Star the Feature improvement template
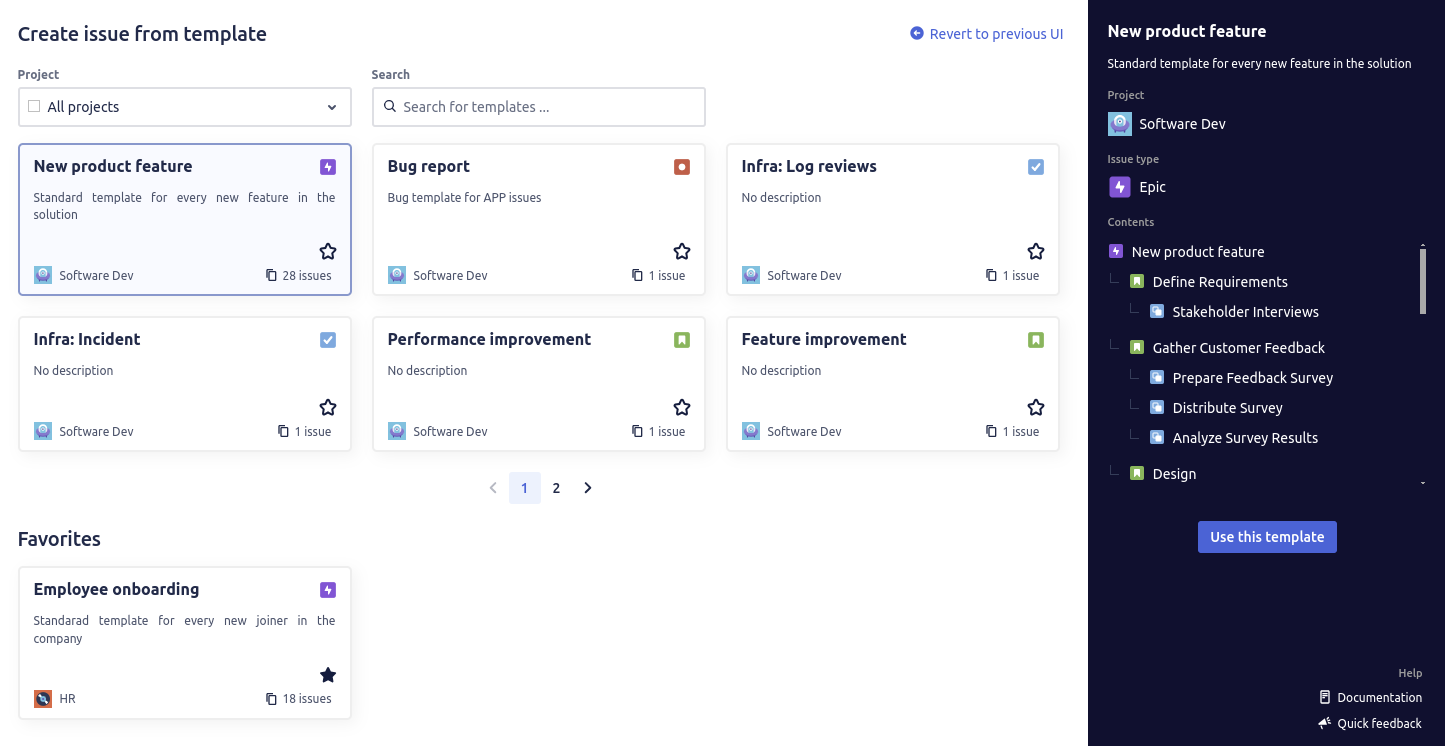1445x746 pixels. point(1036,407)
